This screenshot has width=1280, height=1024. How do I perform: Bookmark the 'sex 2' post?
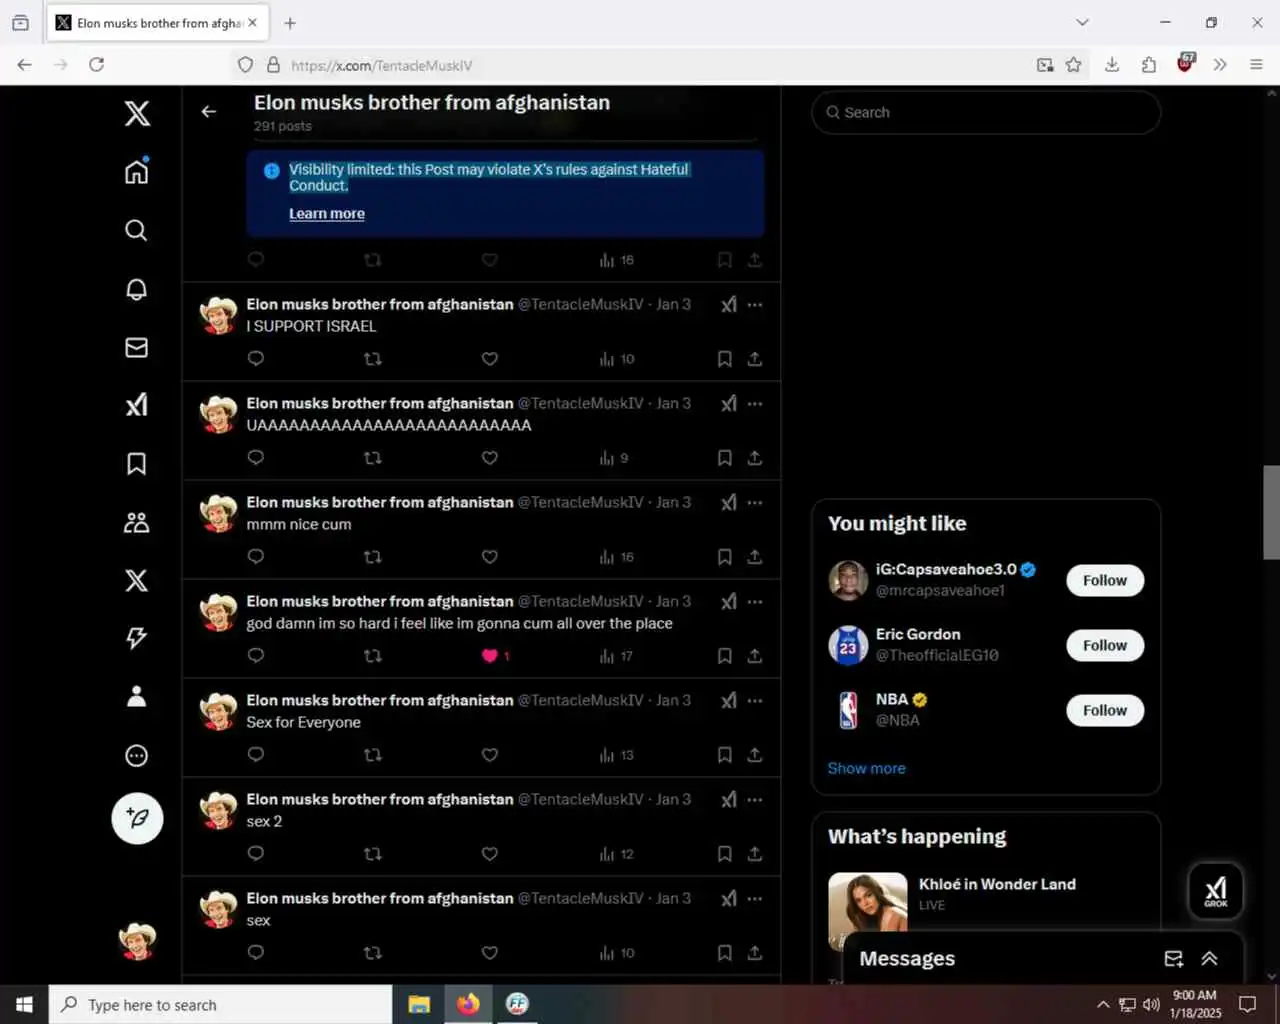725,854
